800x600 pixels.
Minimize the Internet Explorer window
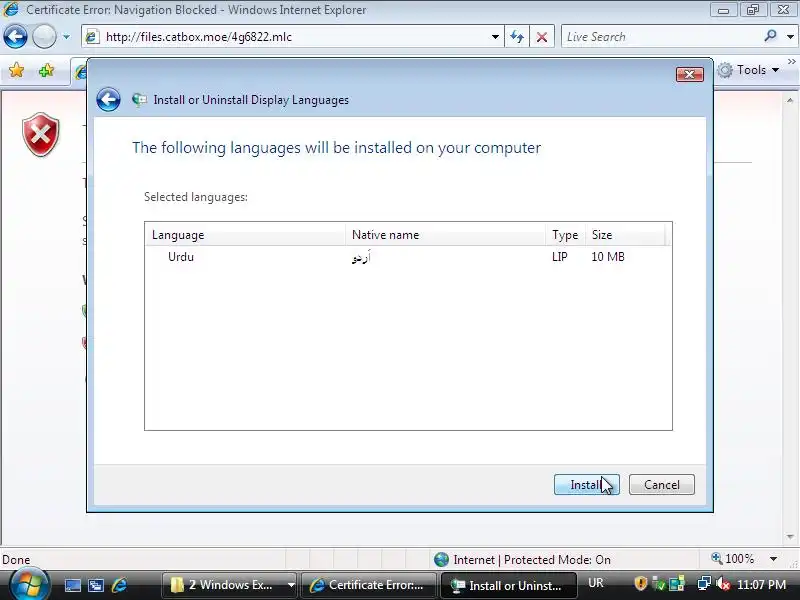[723, 10]
